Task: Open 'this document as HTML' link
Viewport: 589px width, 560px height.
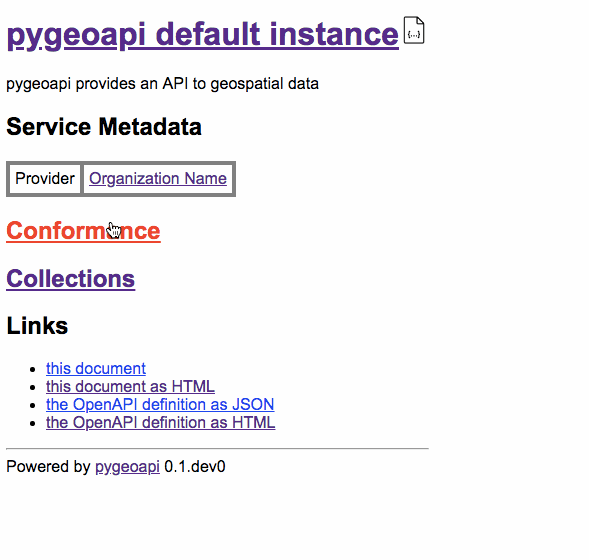Action: [x=130, y=386]
